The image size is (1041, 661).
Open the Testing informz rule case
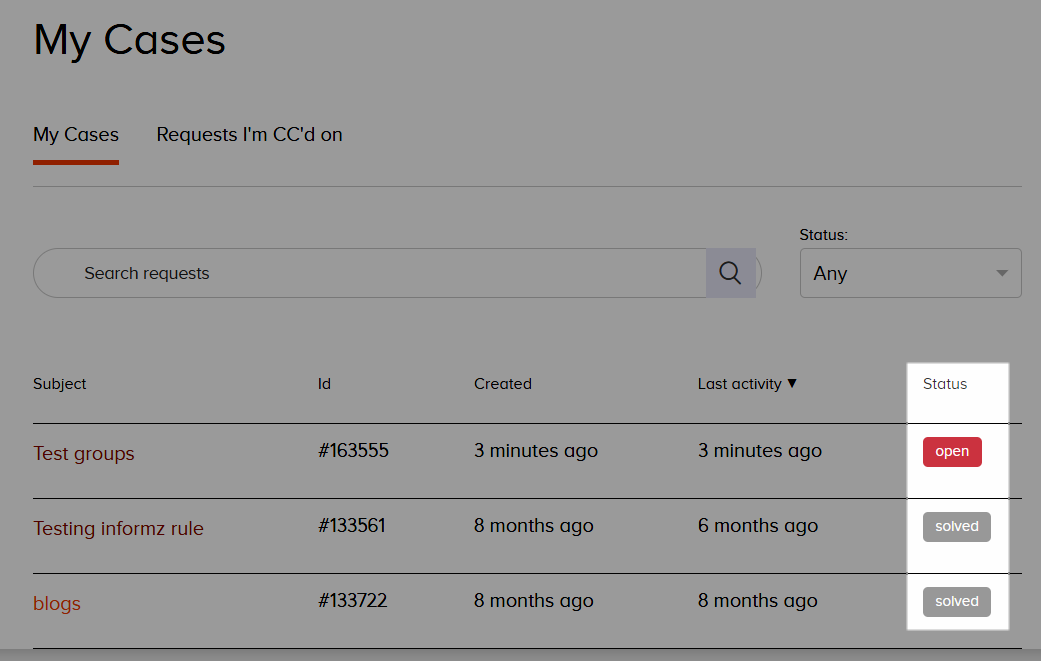coord(118,528)
